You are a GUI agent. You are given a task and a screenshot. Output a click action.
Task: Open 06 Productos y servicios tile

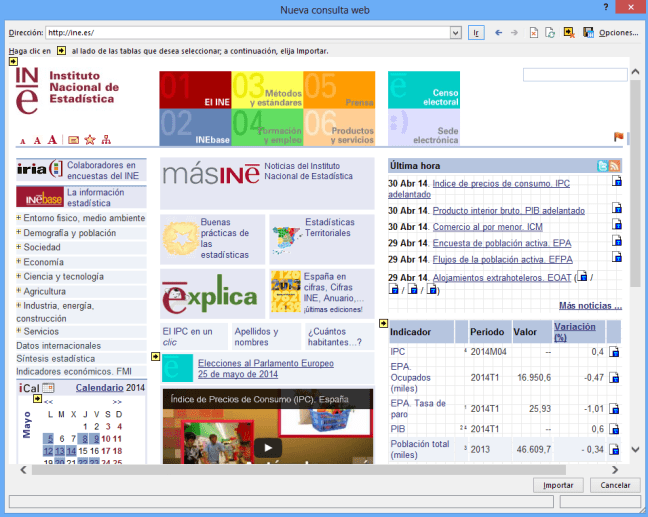click(x=339, y=127)
